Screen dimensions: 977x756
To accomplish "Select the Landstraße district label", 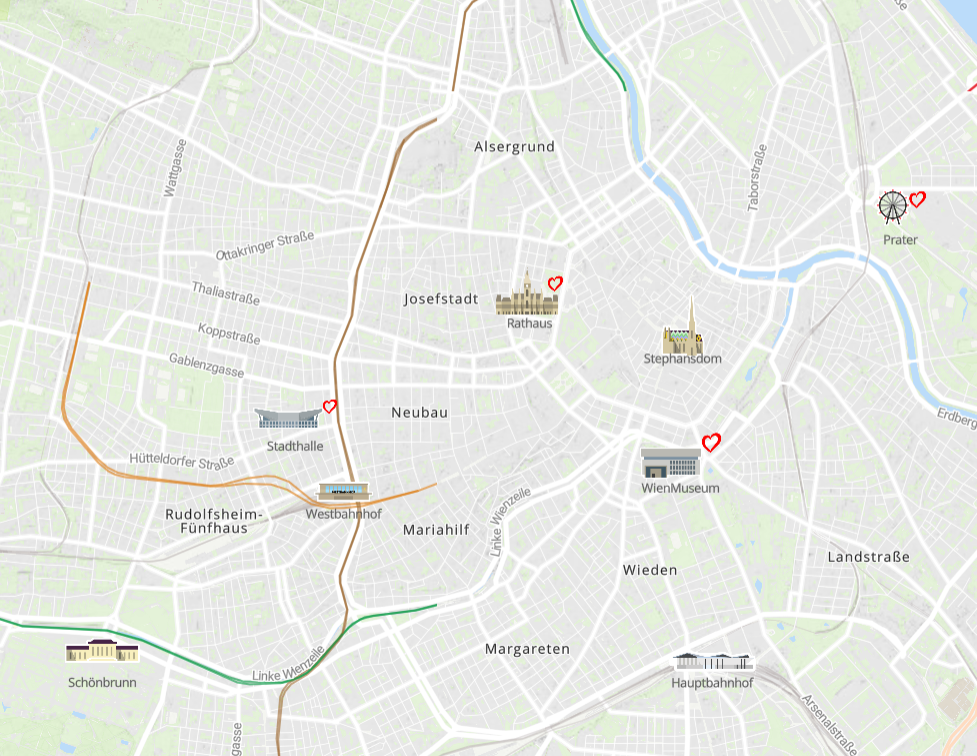I will point(869,557).
